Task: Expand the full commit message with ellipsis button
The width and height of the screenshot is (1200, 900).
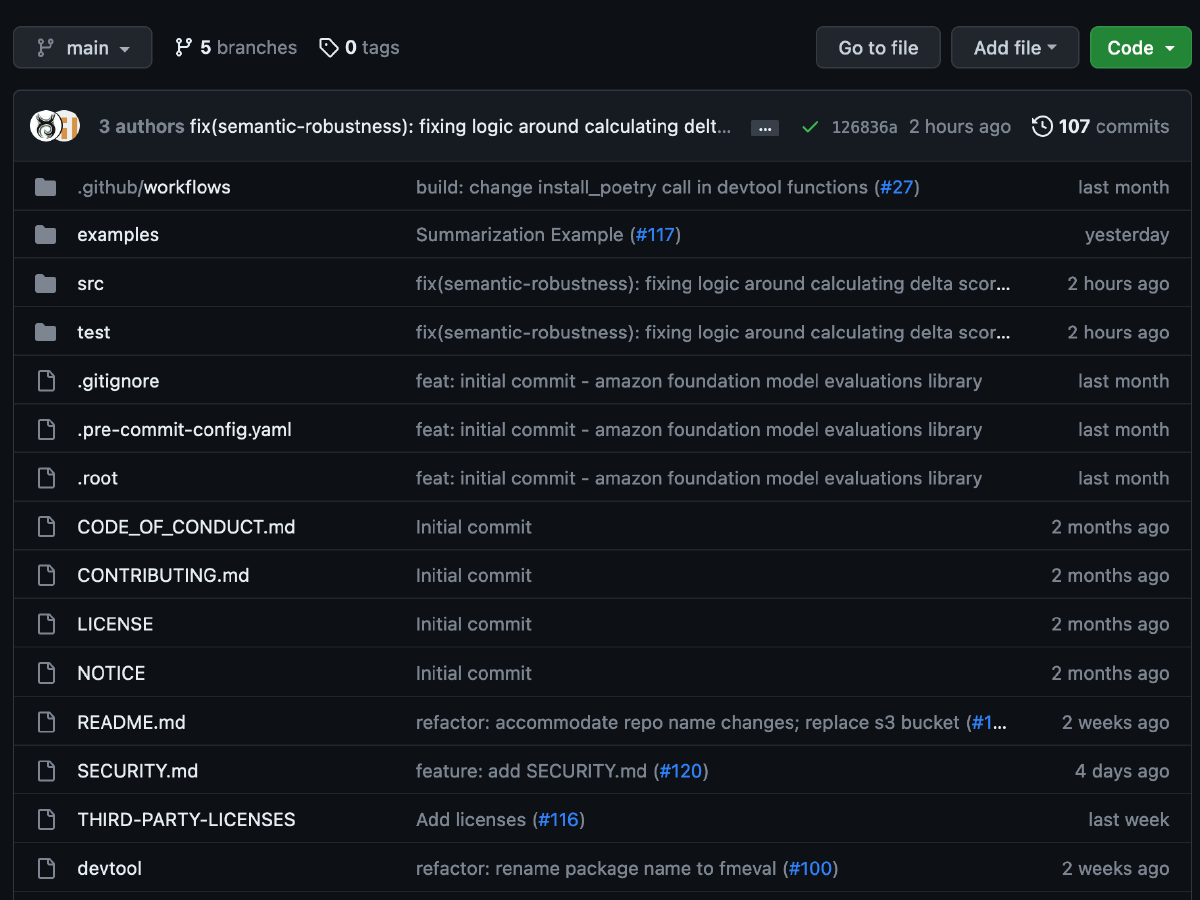Action: [x=764, y=127]
